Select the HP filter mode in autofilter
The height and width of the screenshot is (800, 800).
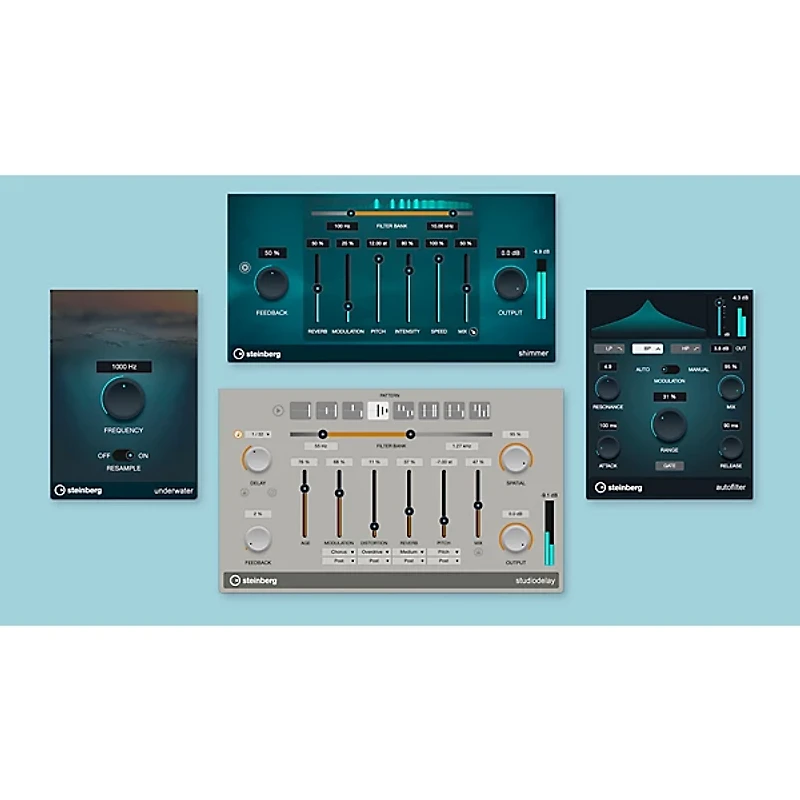coord(685,349)
